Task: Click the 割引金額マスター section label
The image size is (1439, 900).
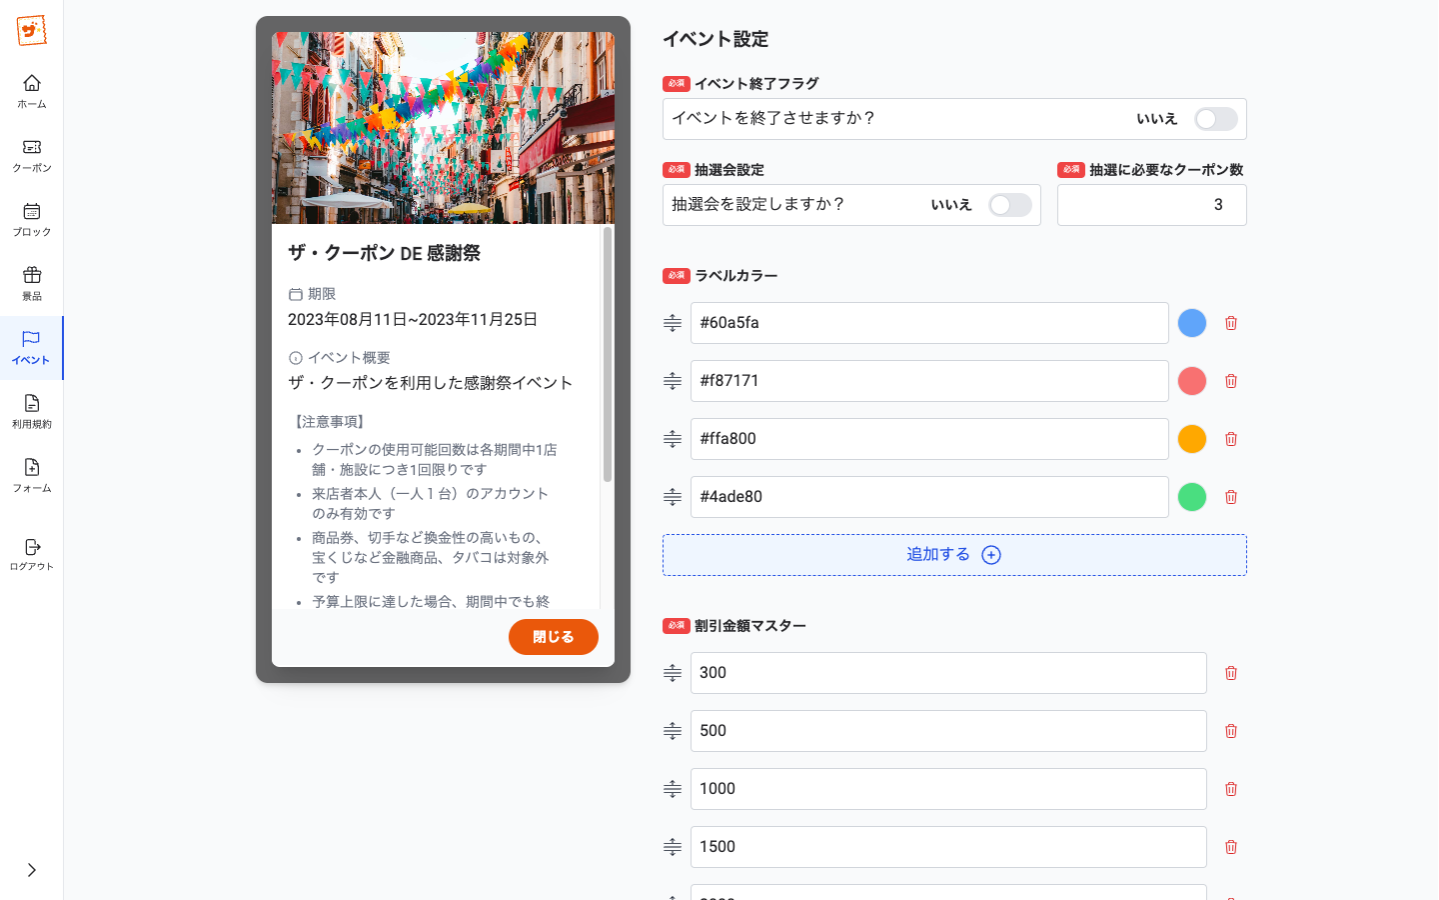Action: coord(750,626)
